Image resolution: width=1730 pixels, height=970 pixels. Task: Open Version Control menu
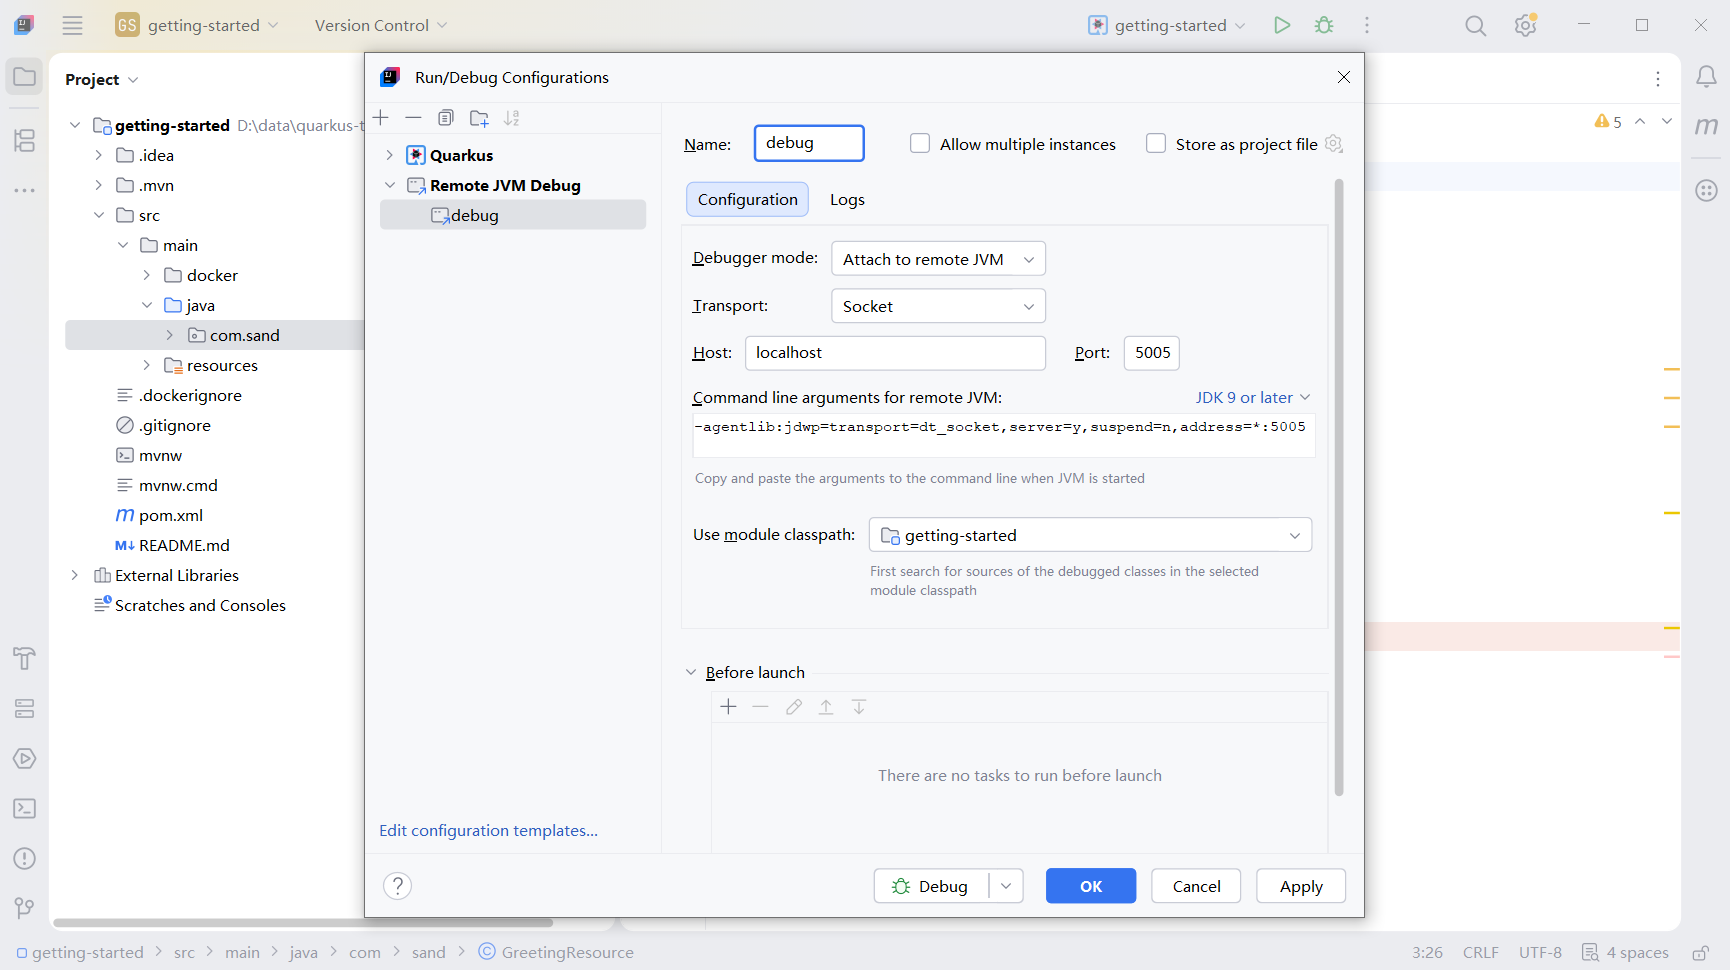coord(381,25)
